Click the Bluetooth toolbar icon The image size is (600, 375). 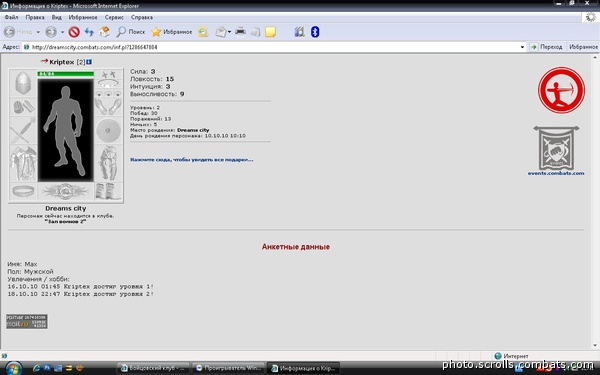(315, 32)
